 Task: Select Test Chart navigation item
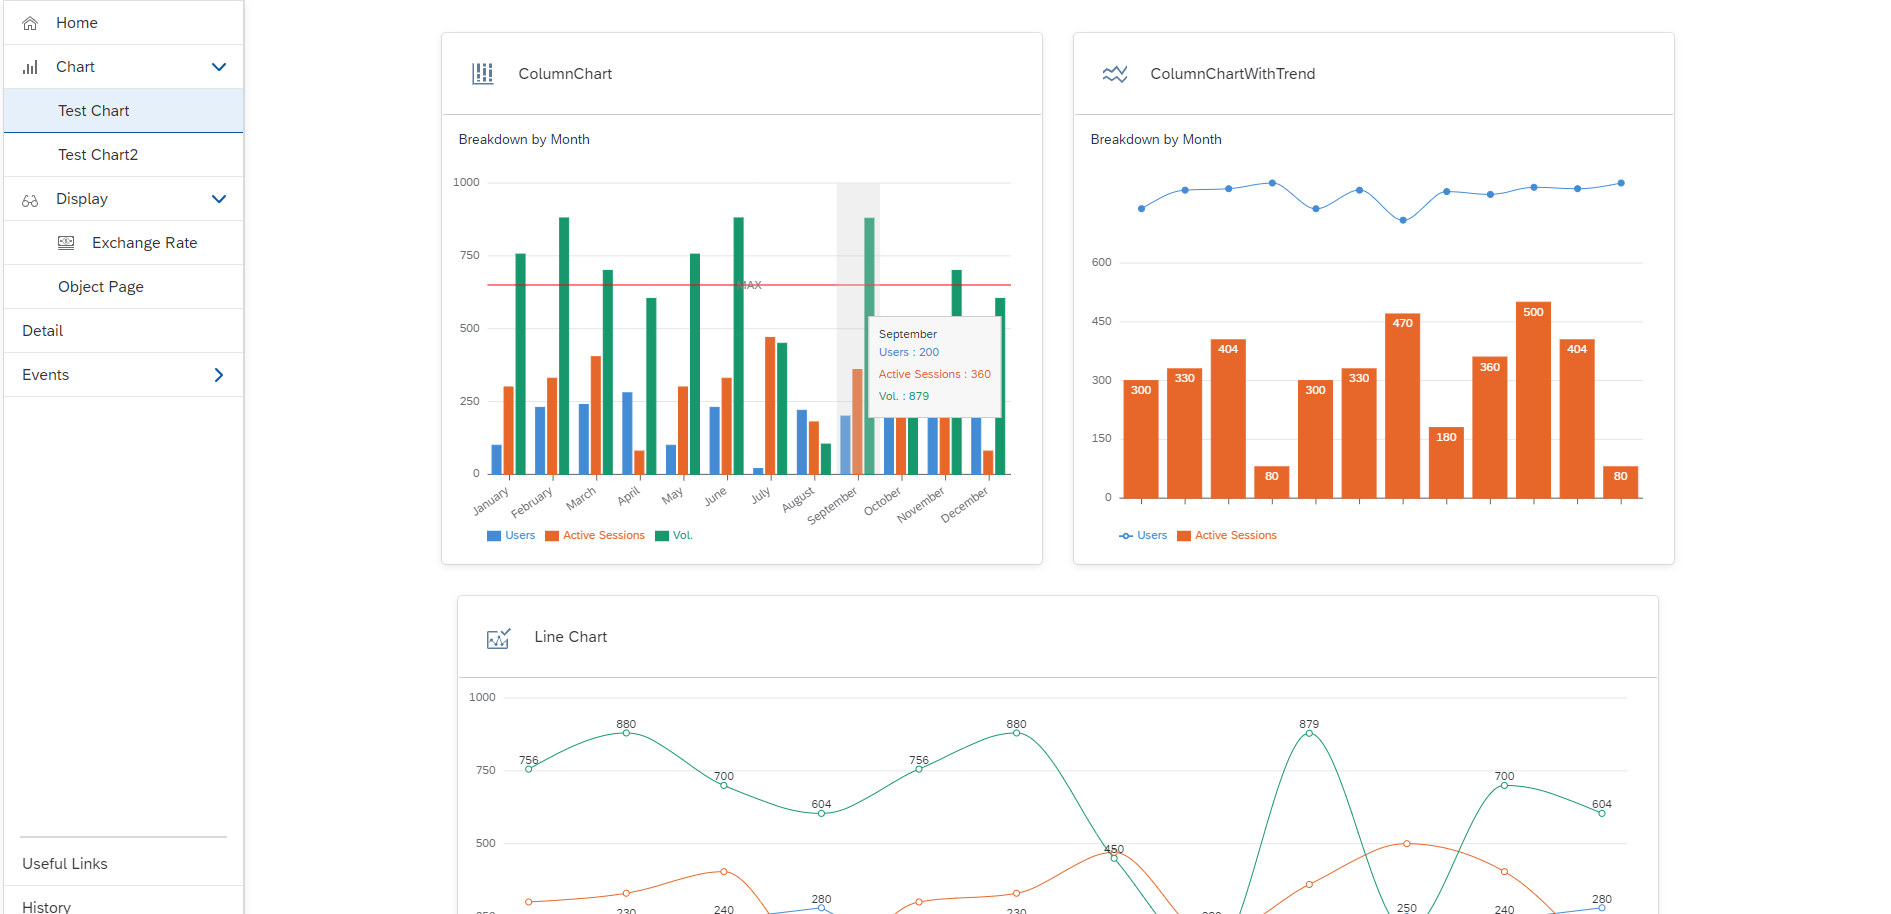[x=123, y=111]
